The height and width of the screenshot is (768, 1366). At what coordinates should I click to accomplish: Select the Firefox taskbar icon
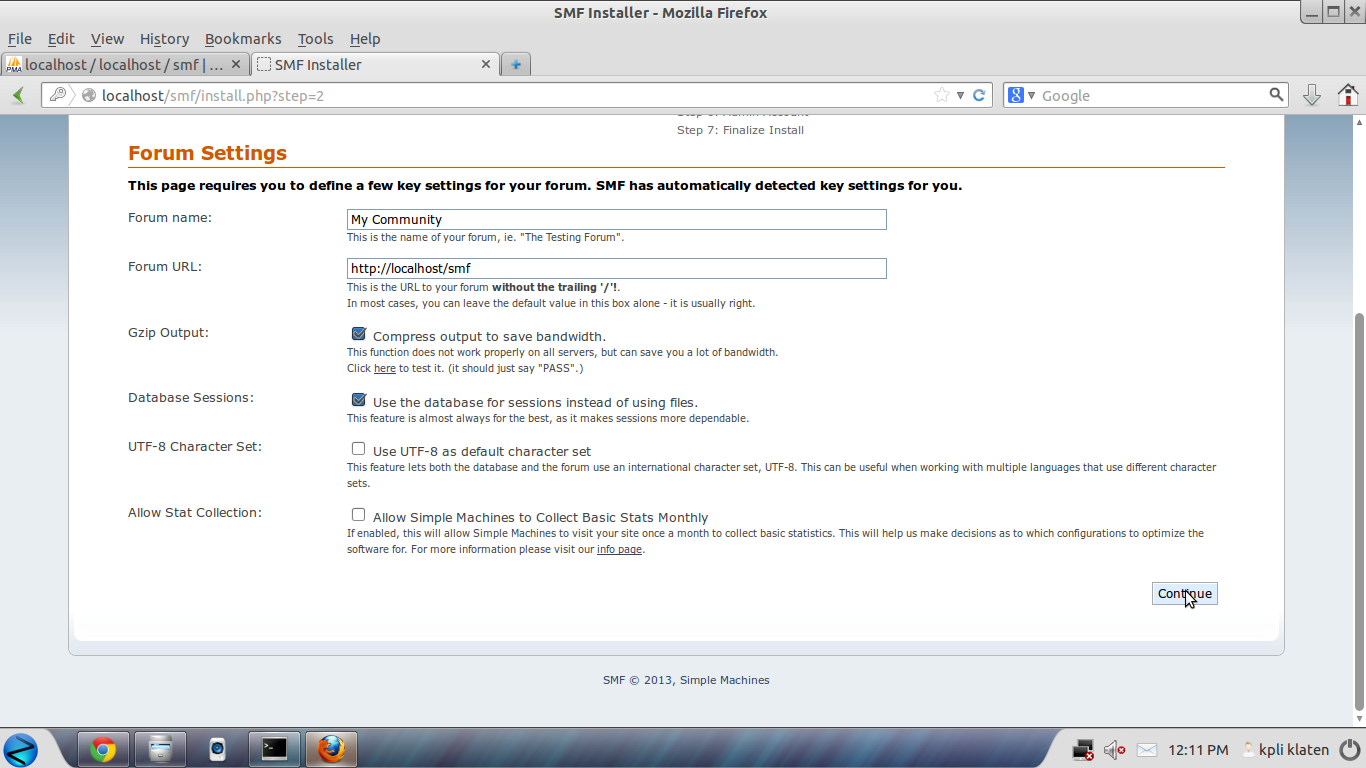click(331, 749)
